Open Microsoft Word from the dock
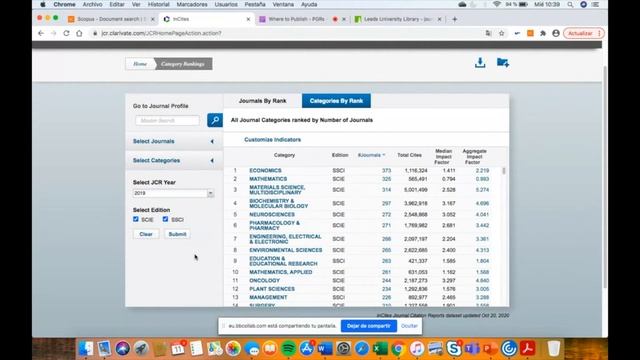This screenshot has height=360, width=640. point(324,348)
